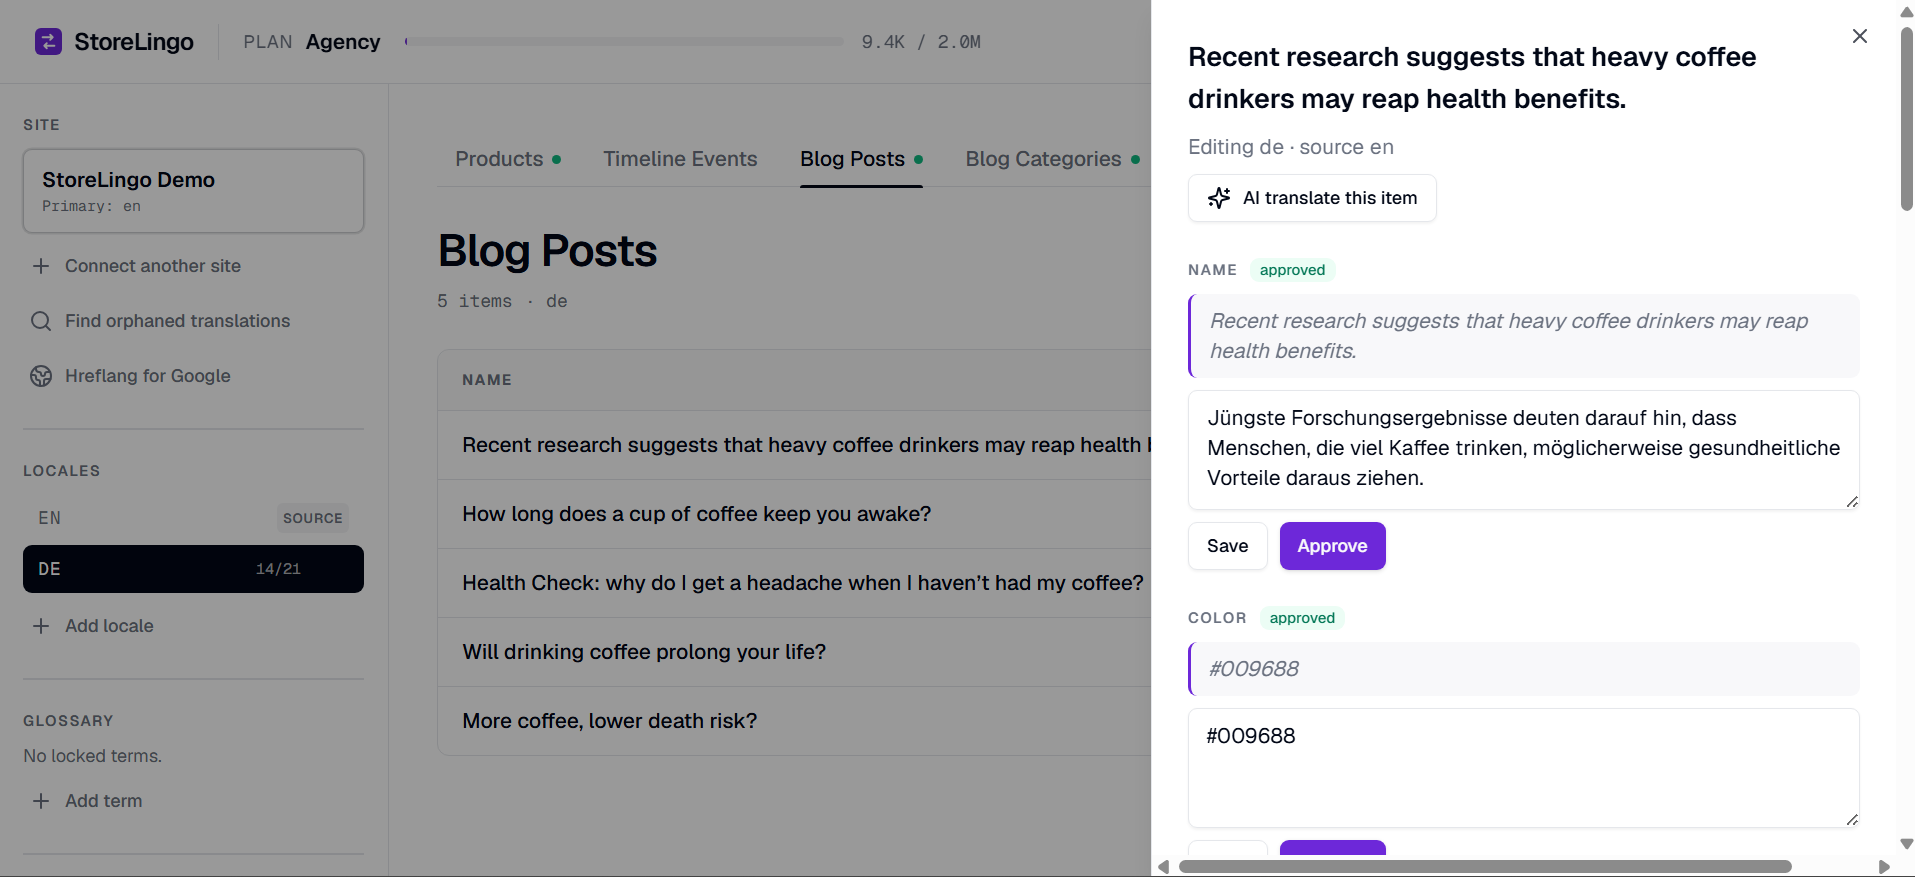Click the StoreLingo logo icon
Image resolution: width=1915 pixels, height=877 pixels.
point(48,41)
